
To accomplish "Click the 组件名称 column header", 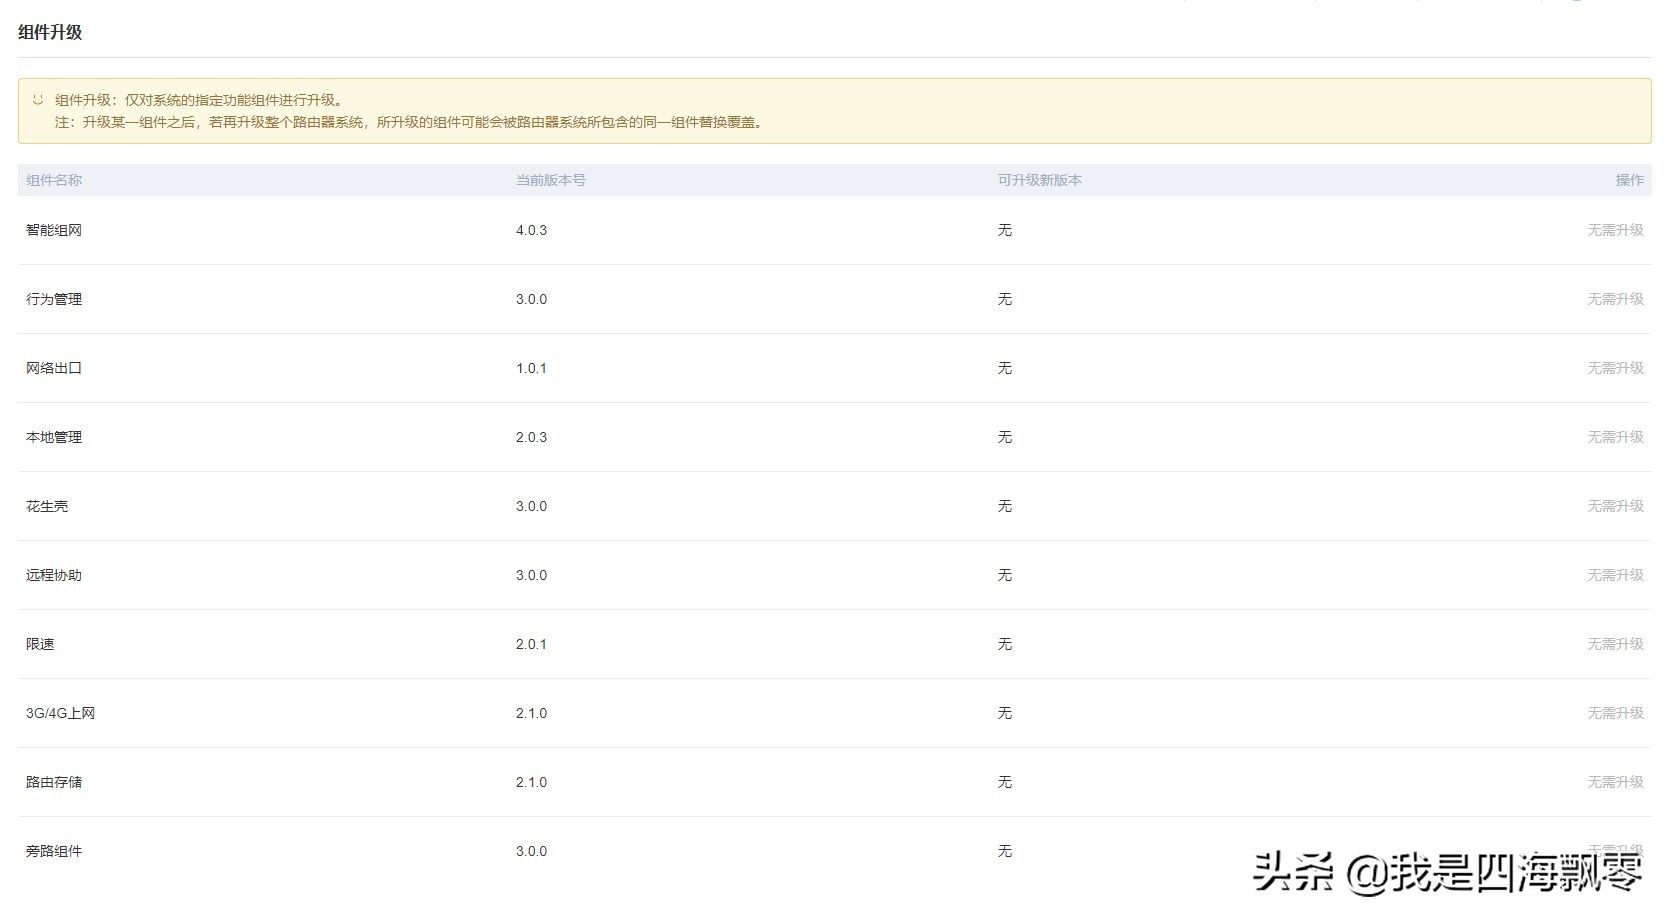I will point(54,180).
